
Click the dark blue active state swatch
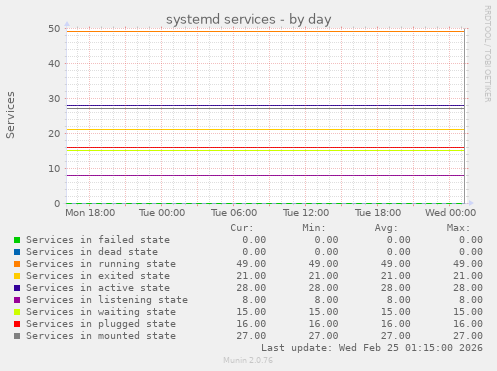click(17, 288)
